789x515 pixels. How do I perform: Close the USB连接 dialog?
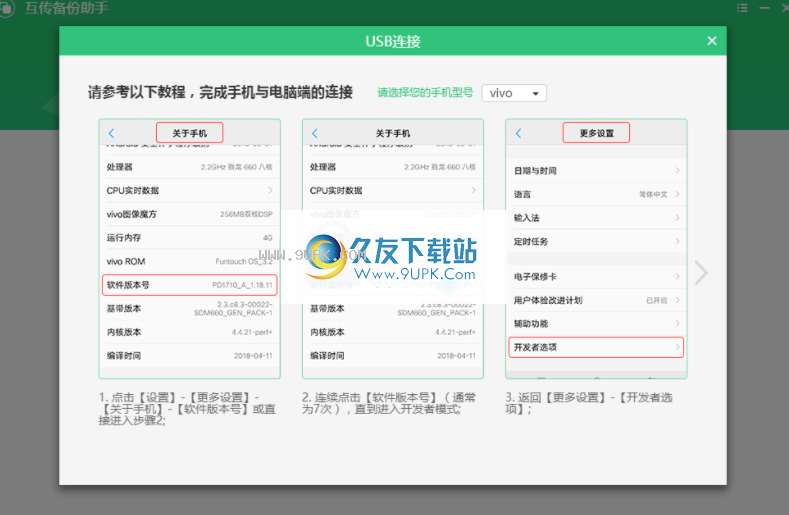(x=712, y=41)
